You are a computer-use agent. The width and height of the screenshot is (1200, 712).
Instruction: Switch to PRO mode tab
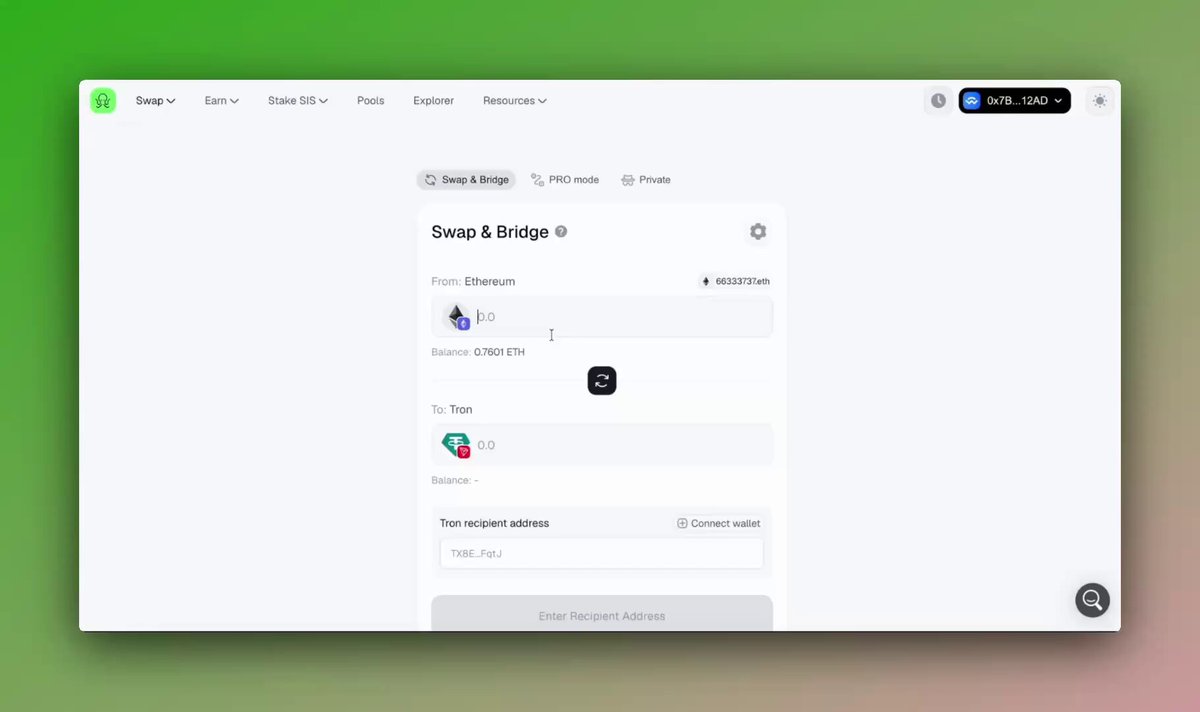565,180
